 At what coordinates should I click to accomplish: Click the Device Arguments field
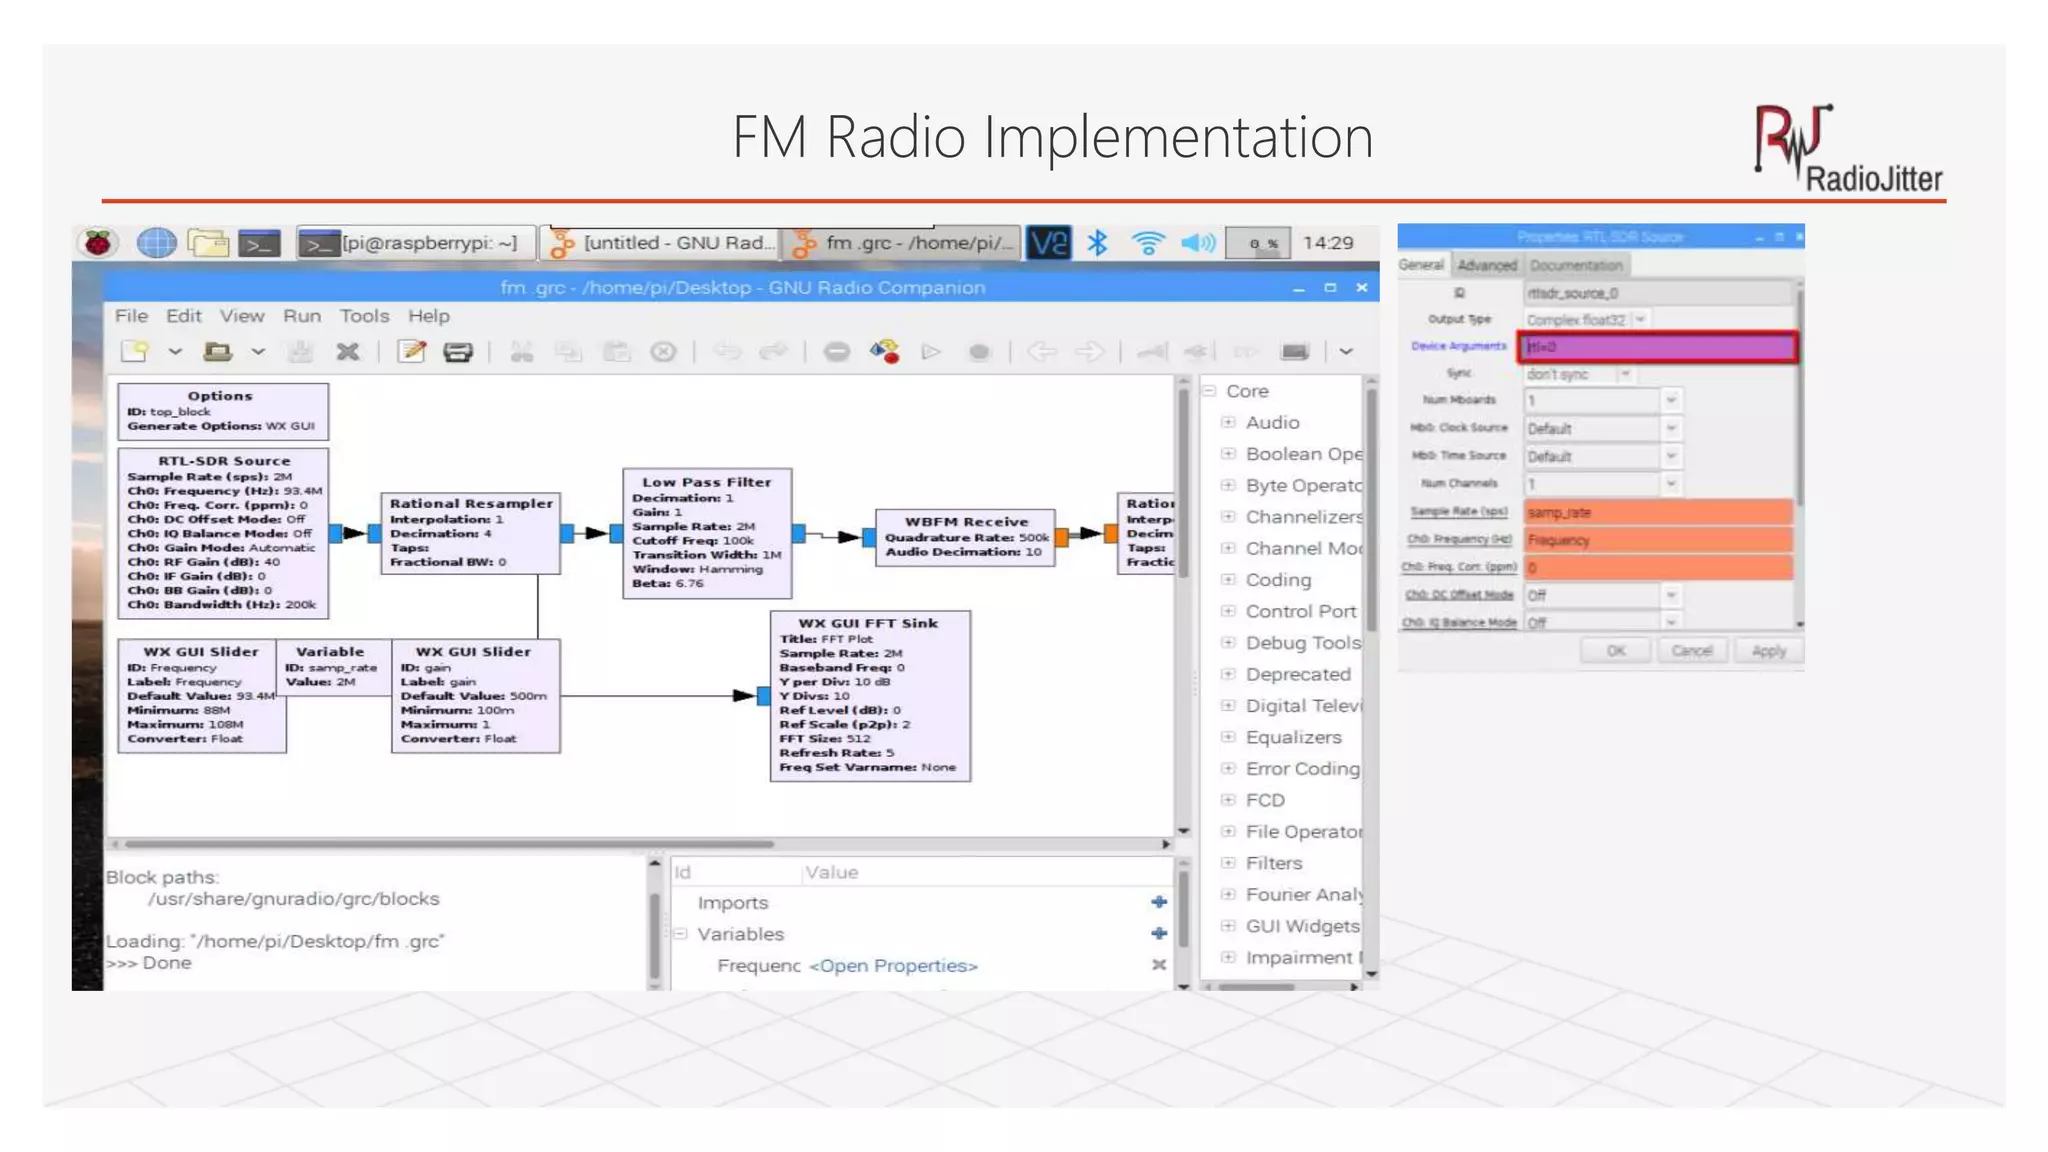1658,347
